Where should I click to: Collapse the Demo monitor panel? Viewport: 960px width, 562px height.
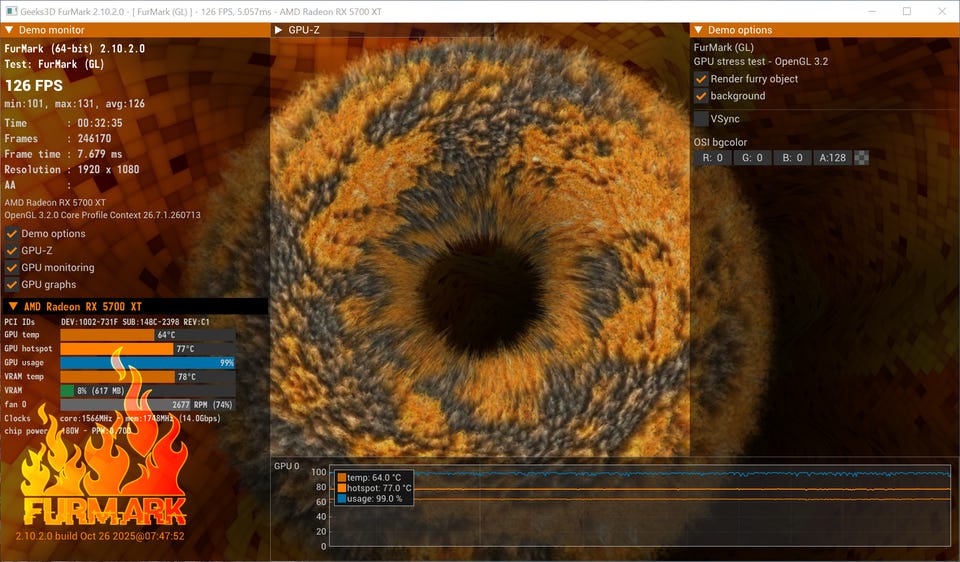9,30
